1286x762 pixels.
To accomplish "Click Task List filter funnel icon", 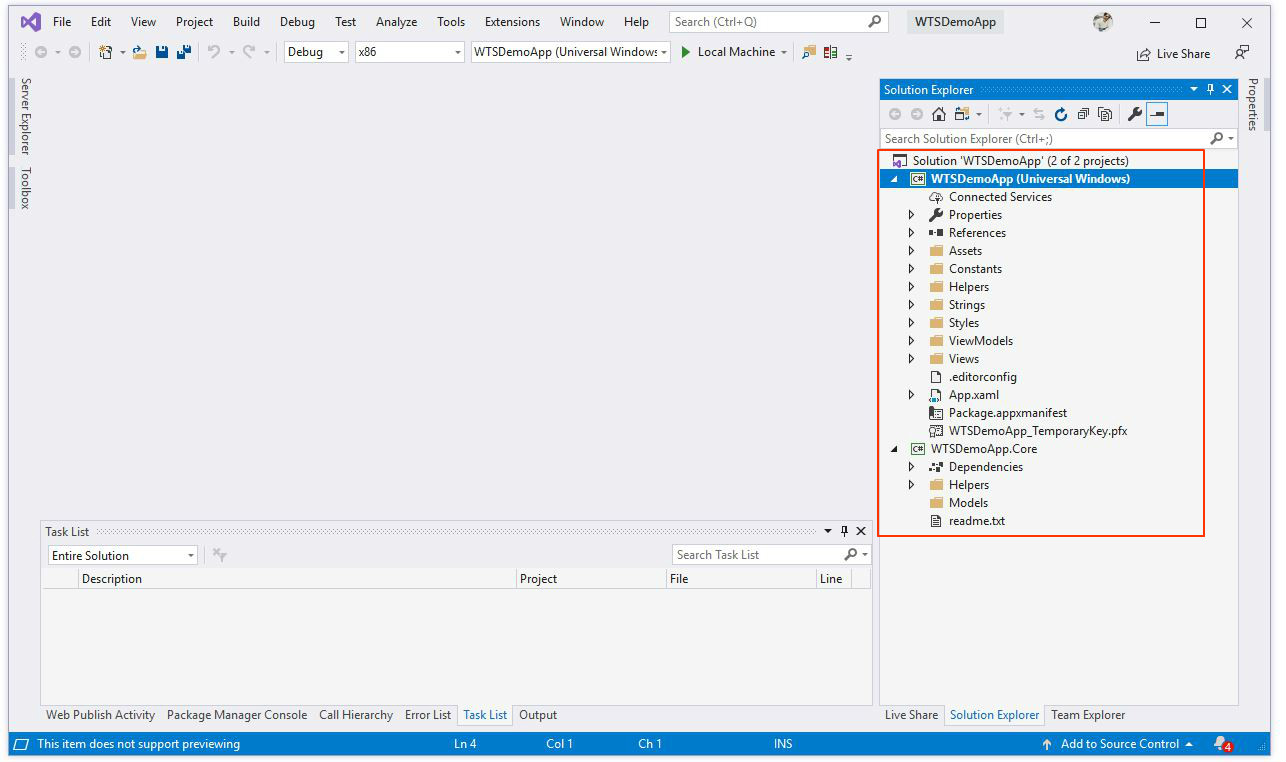I will click(220, 555).
